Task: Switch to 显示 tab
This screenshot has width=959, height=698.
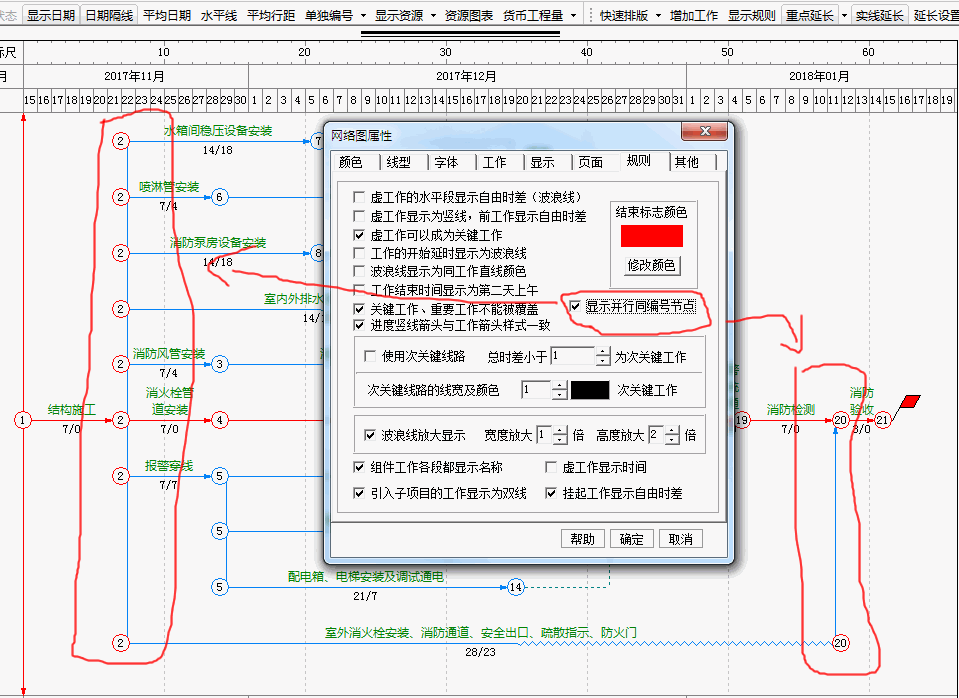Action: tap(542, 162)
